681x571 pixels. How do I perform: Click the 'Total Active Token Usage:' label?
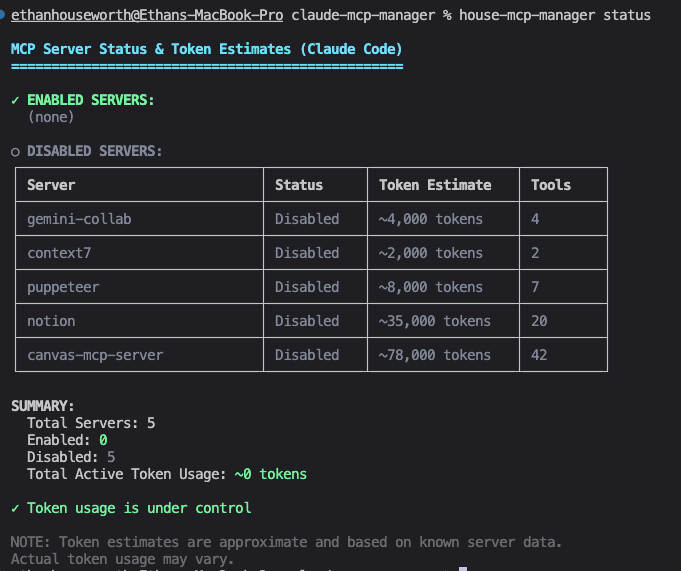[127, 474]
